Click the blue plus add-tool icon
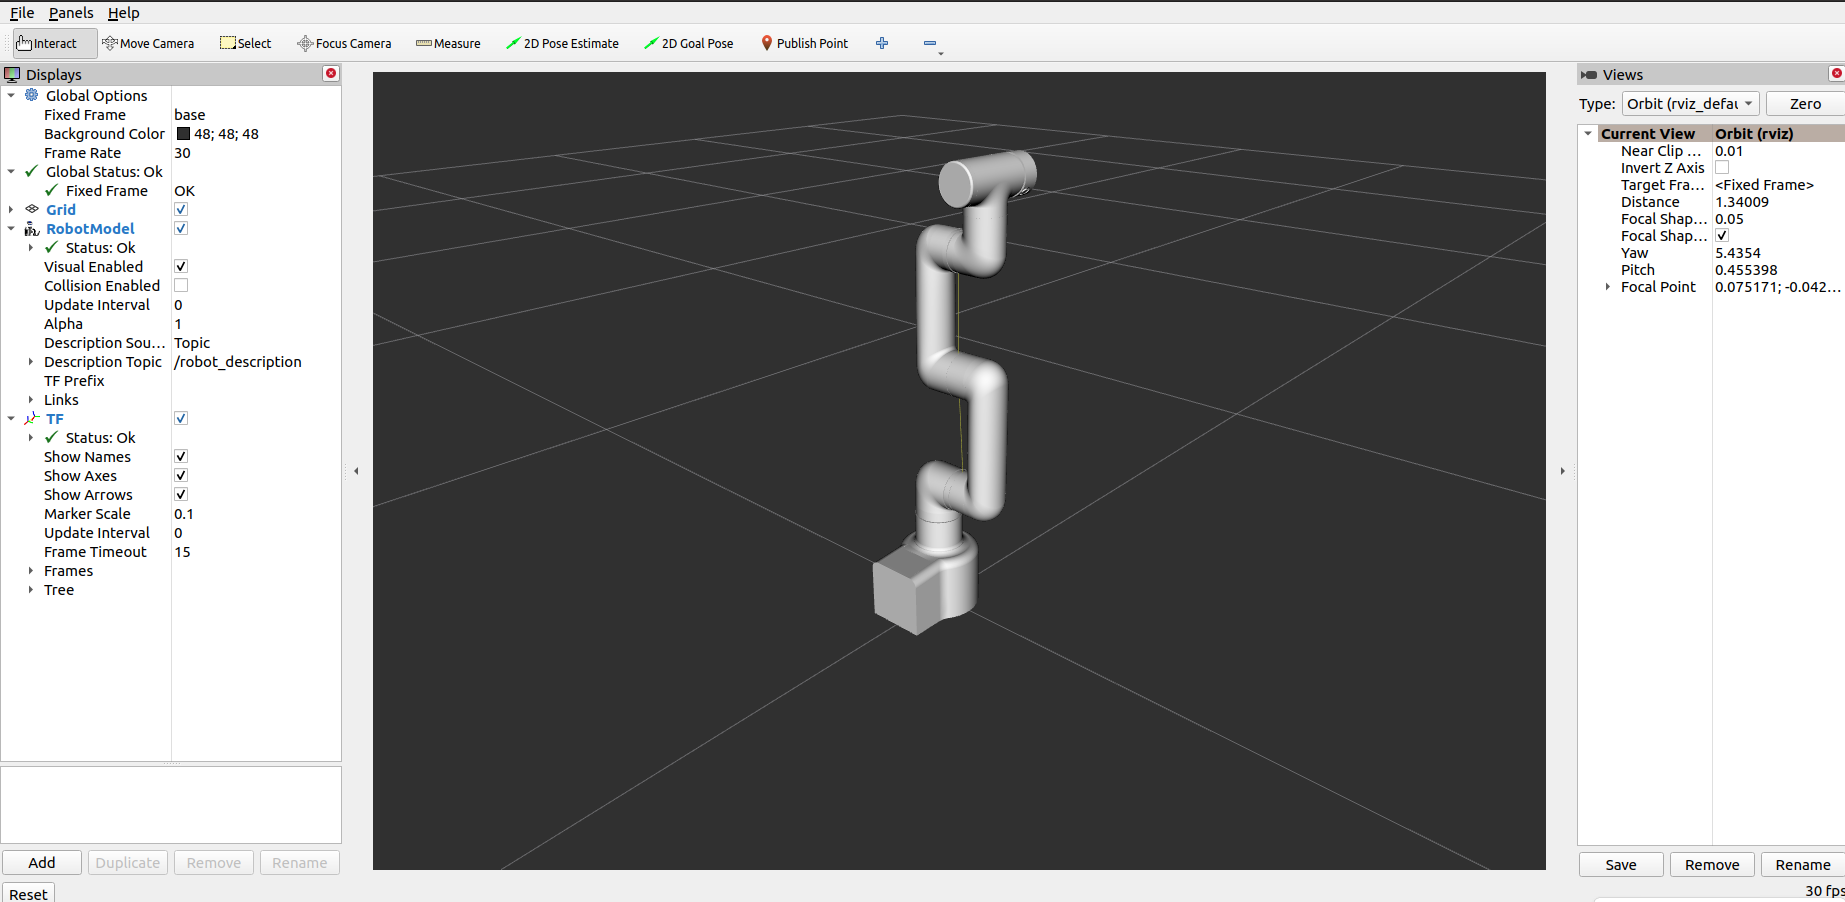The image size is (1845, 902). pos(882,43)
